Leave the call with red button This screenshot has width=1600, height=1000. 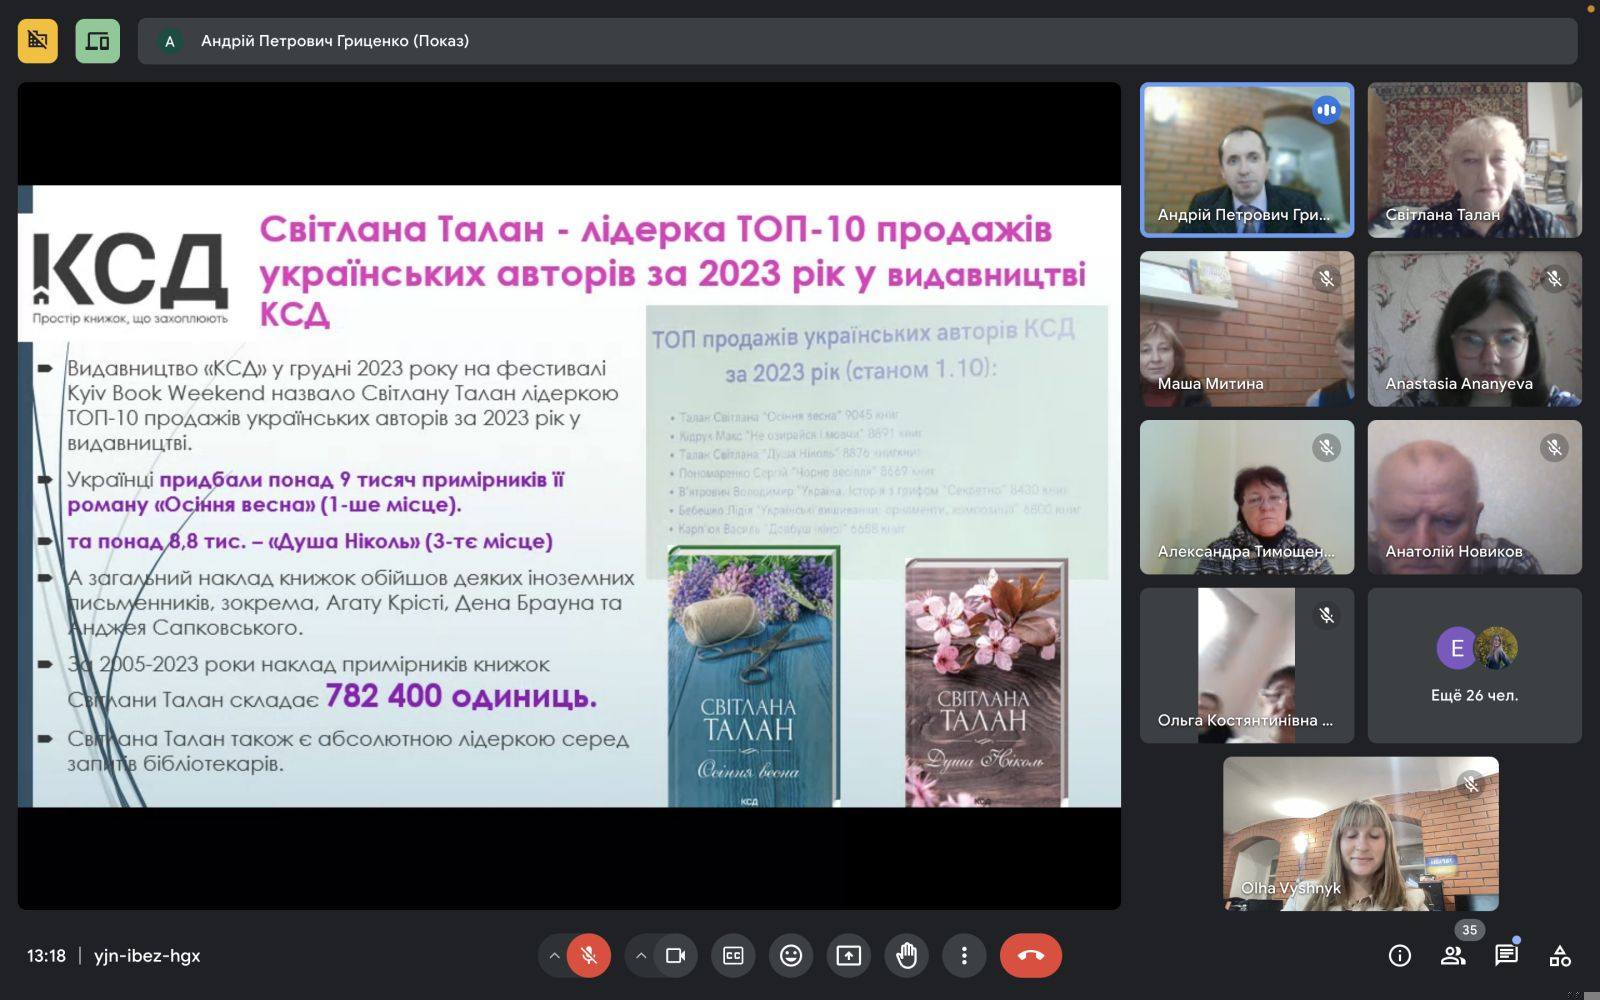click(1031, 955)
